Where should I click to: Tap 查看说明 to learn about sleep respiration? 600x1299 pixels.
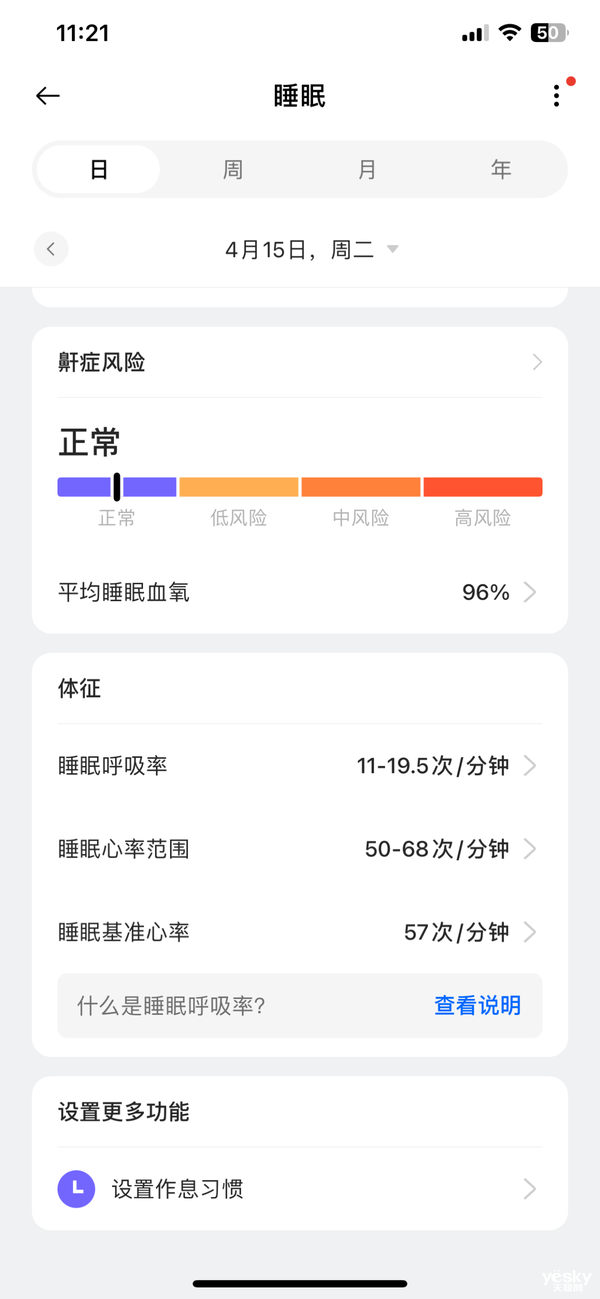[x=478, y=1005]
